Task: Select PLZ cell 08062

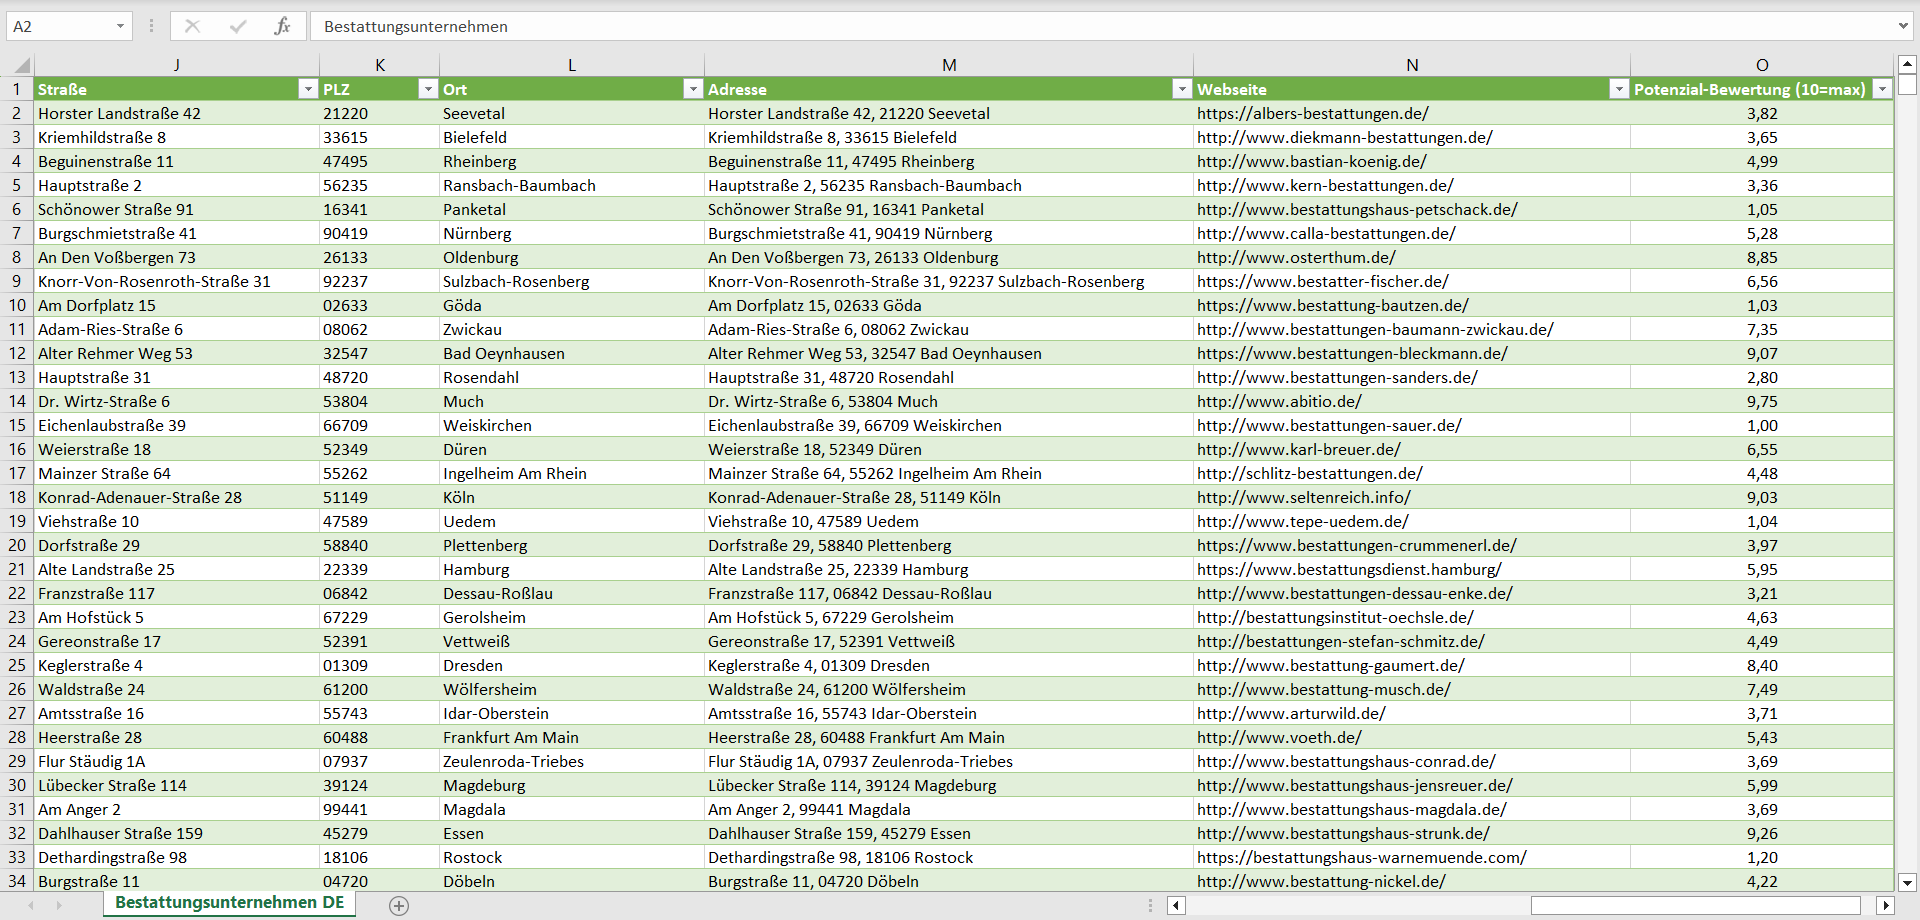Action: pos(380,329)
